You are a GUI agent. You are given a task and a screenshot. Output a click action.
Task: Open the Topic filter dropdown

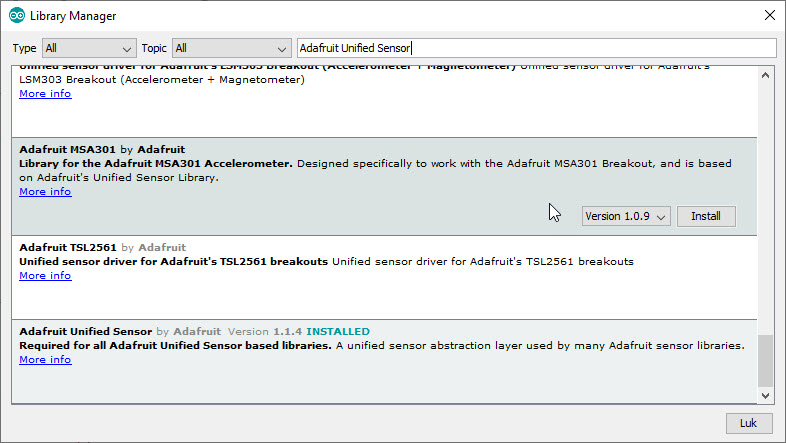click(232, 49)
